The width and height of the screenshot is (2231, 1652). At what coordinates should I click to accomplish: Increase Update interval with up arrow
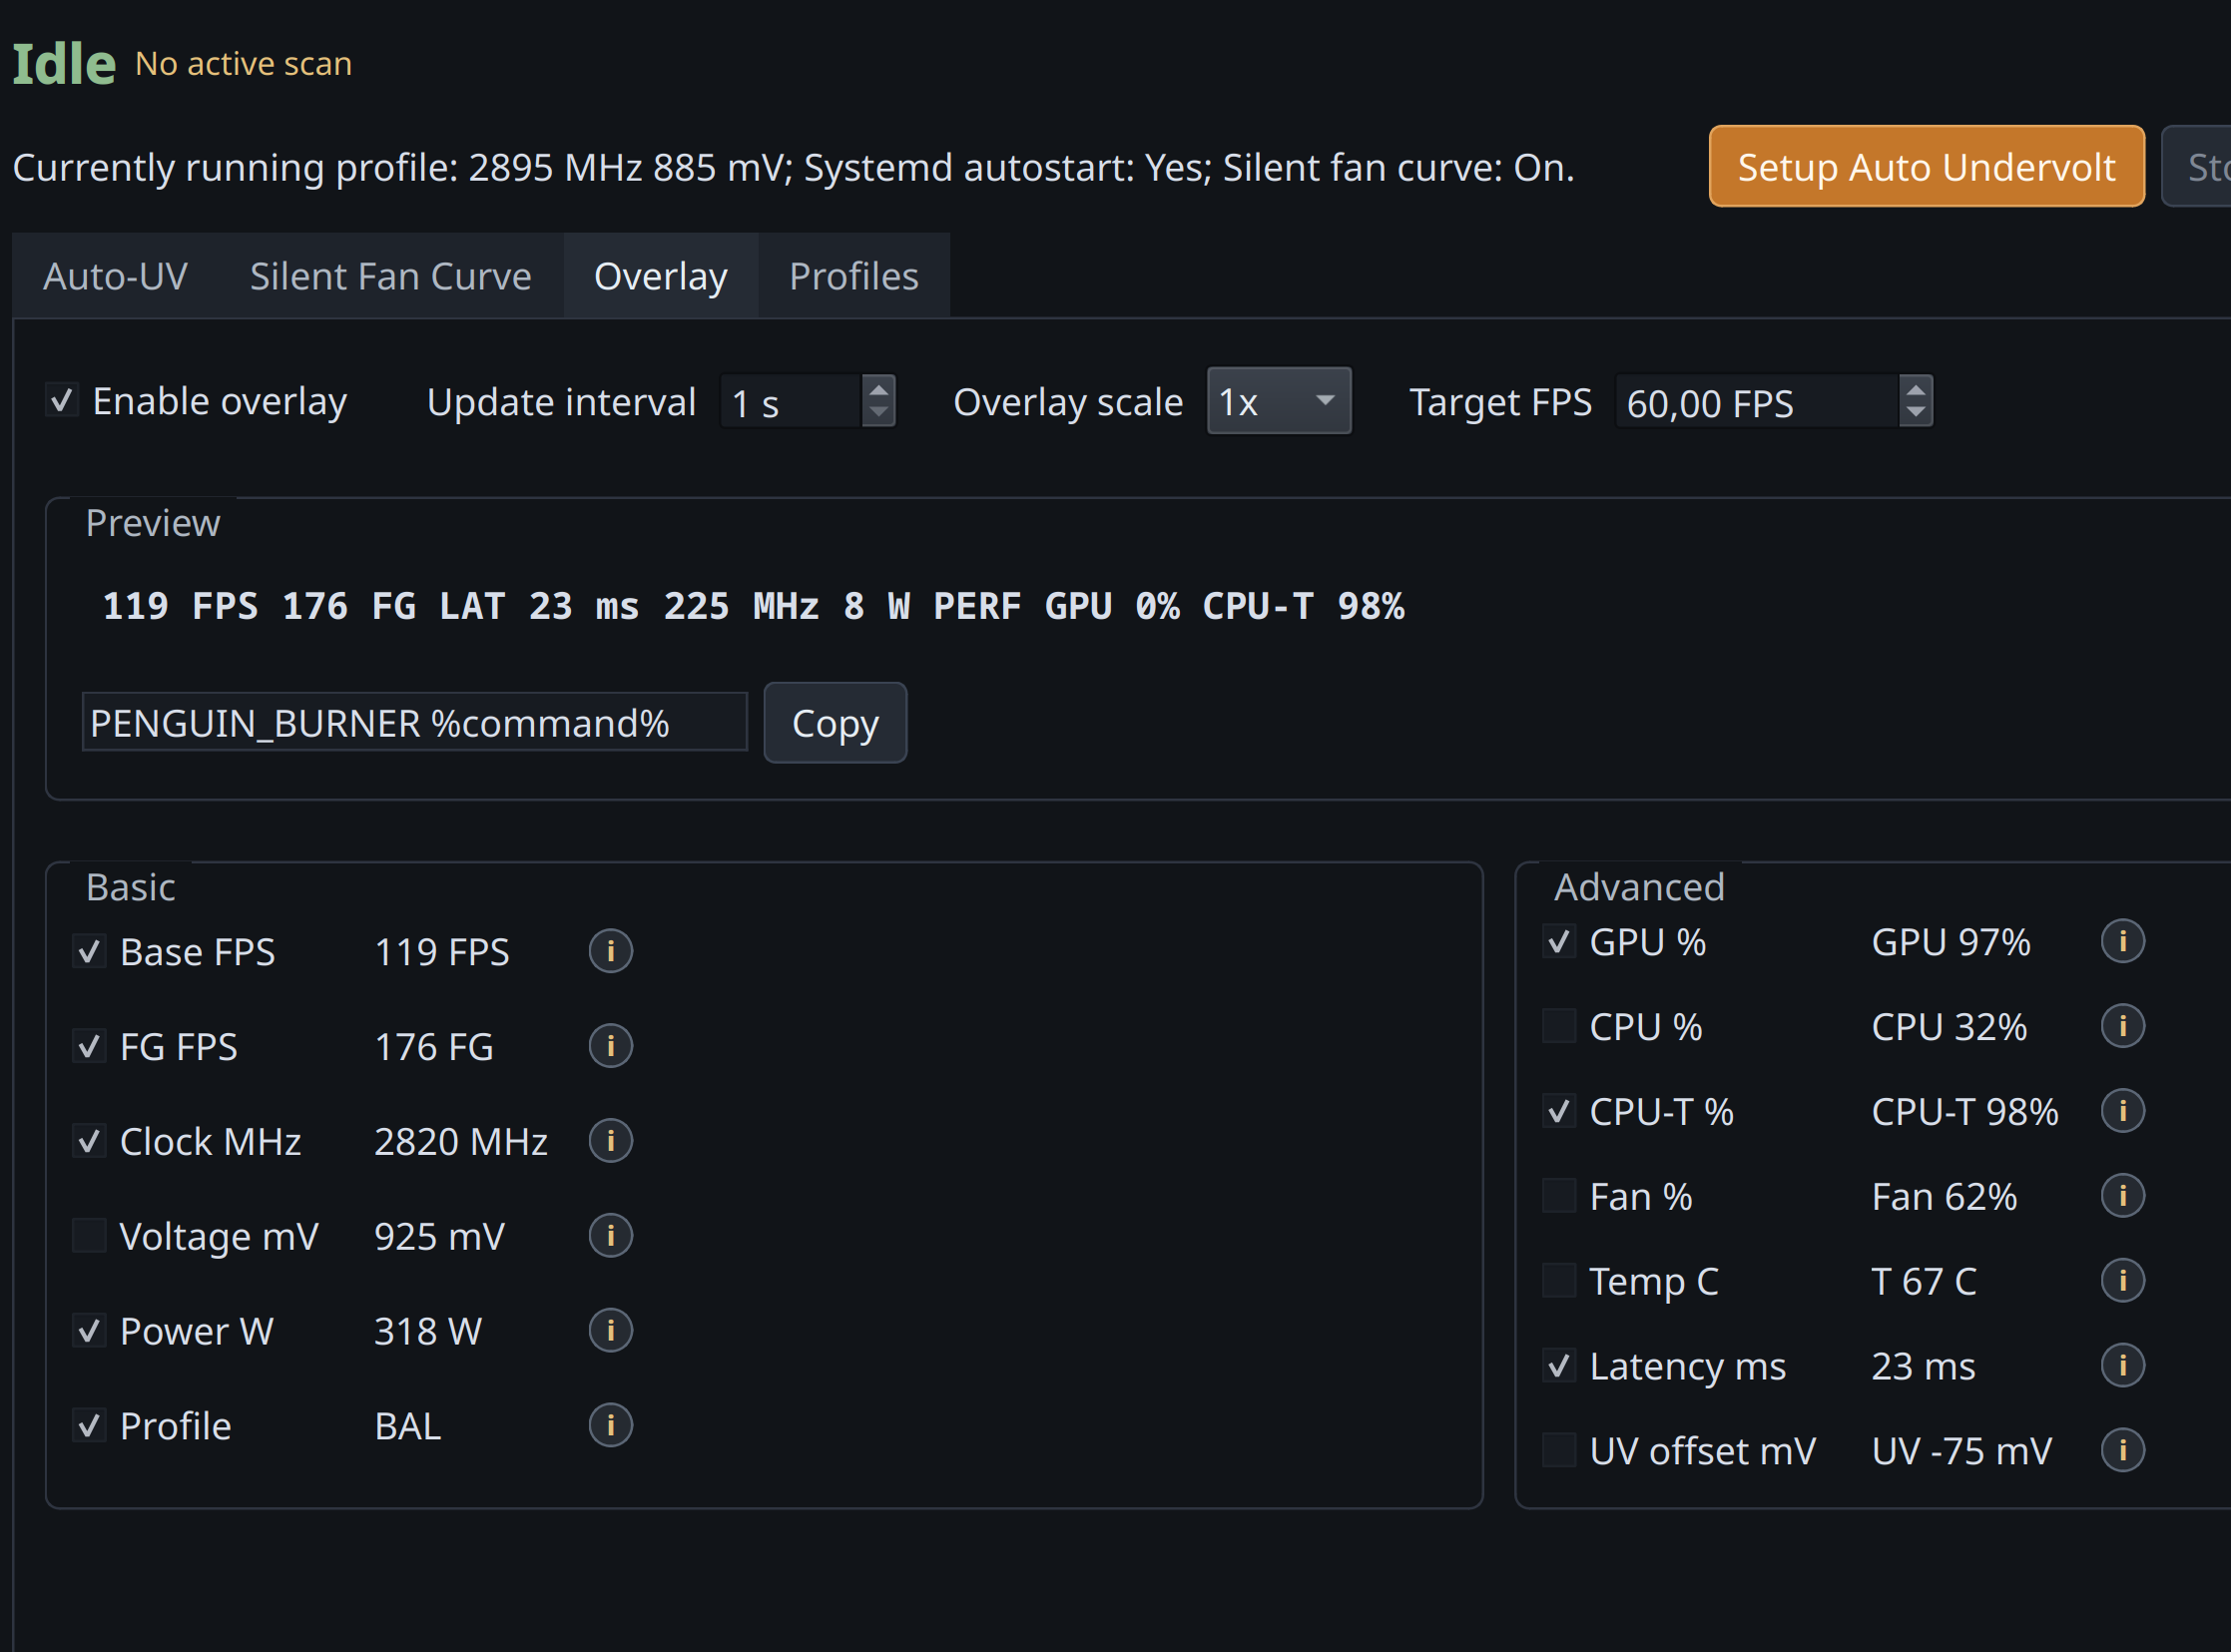(x=878, y=389)
